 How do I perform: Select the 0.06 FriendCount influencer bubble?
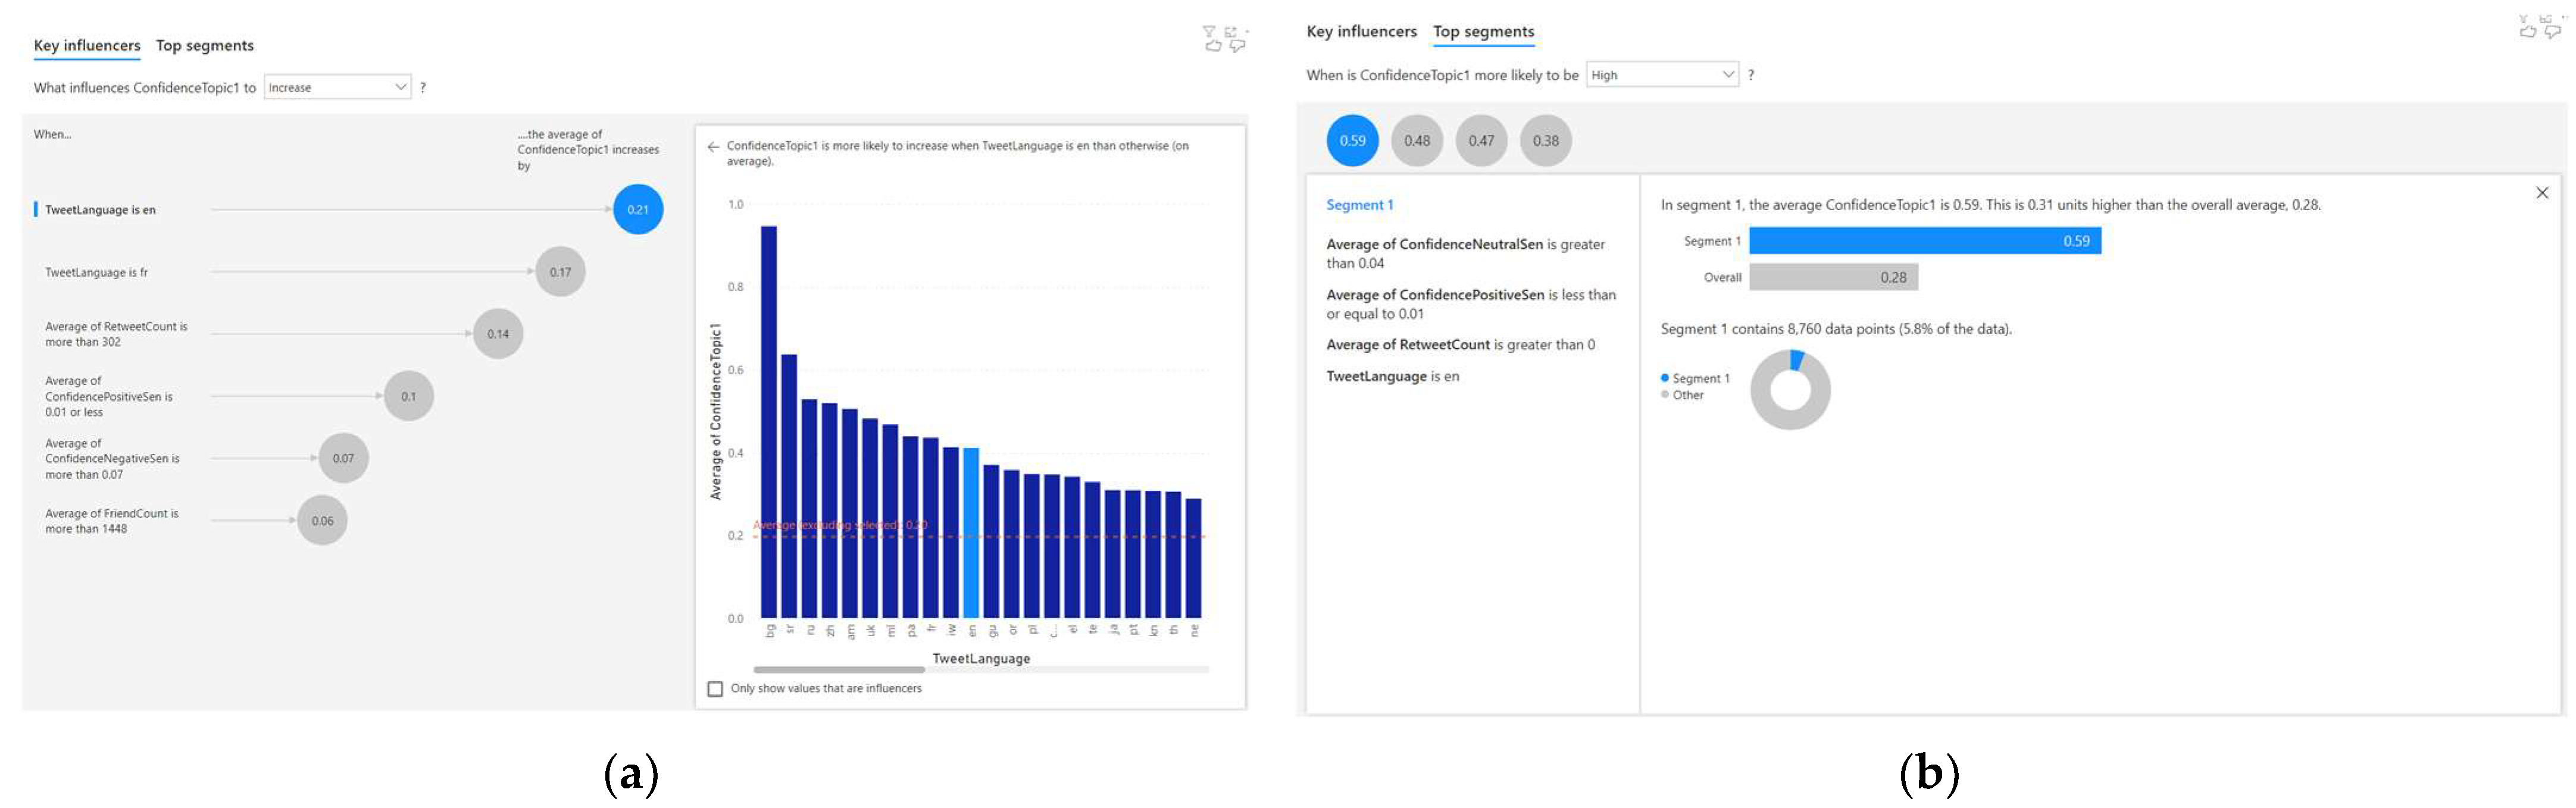coord(322,521)
